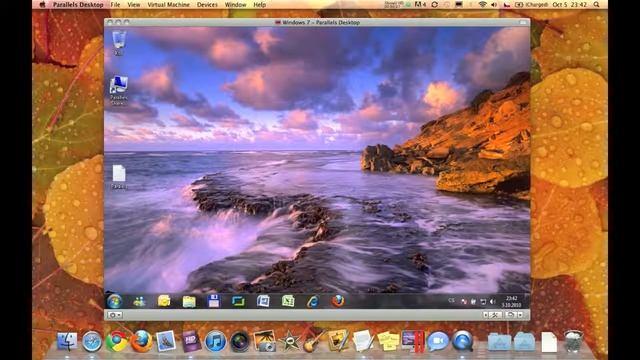640x360 pixels.
Task: Open the Virtual Machine menu
Action: click(168, 5)
